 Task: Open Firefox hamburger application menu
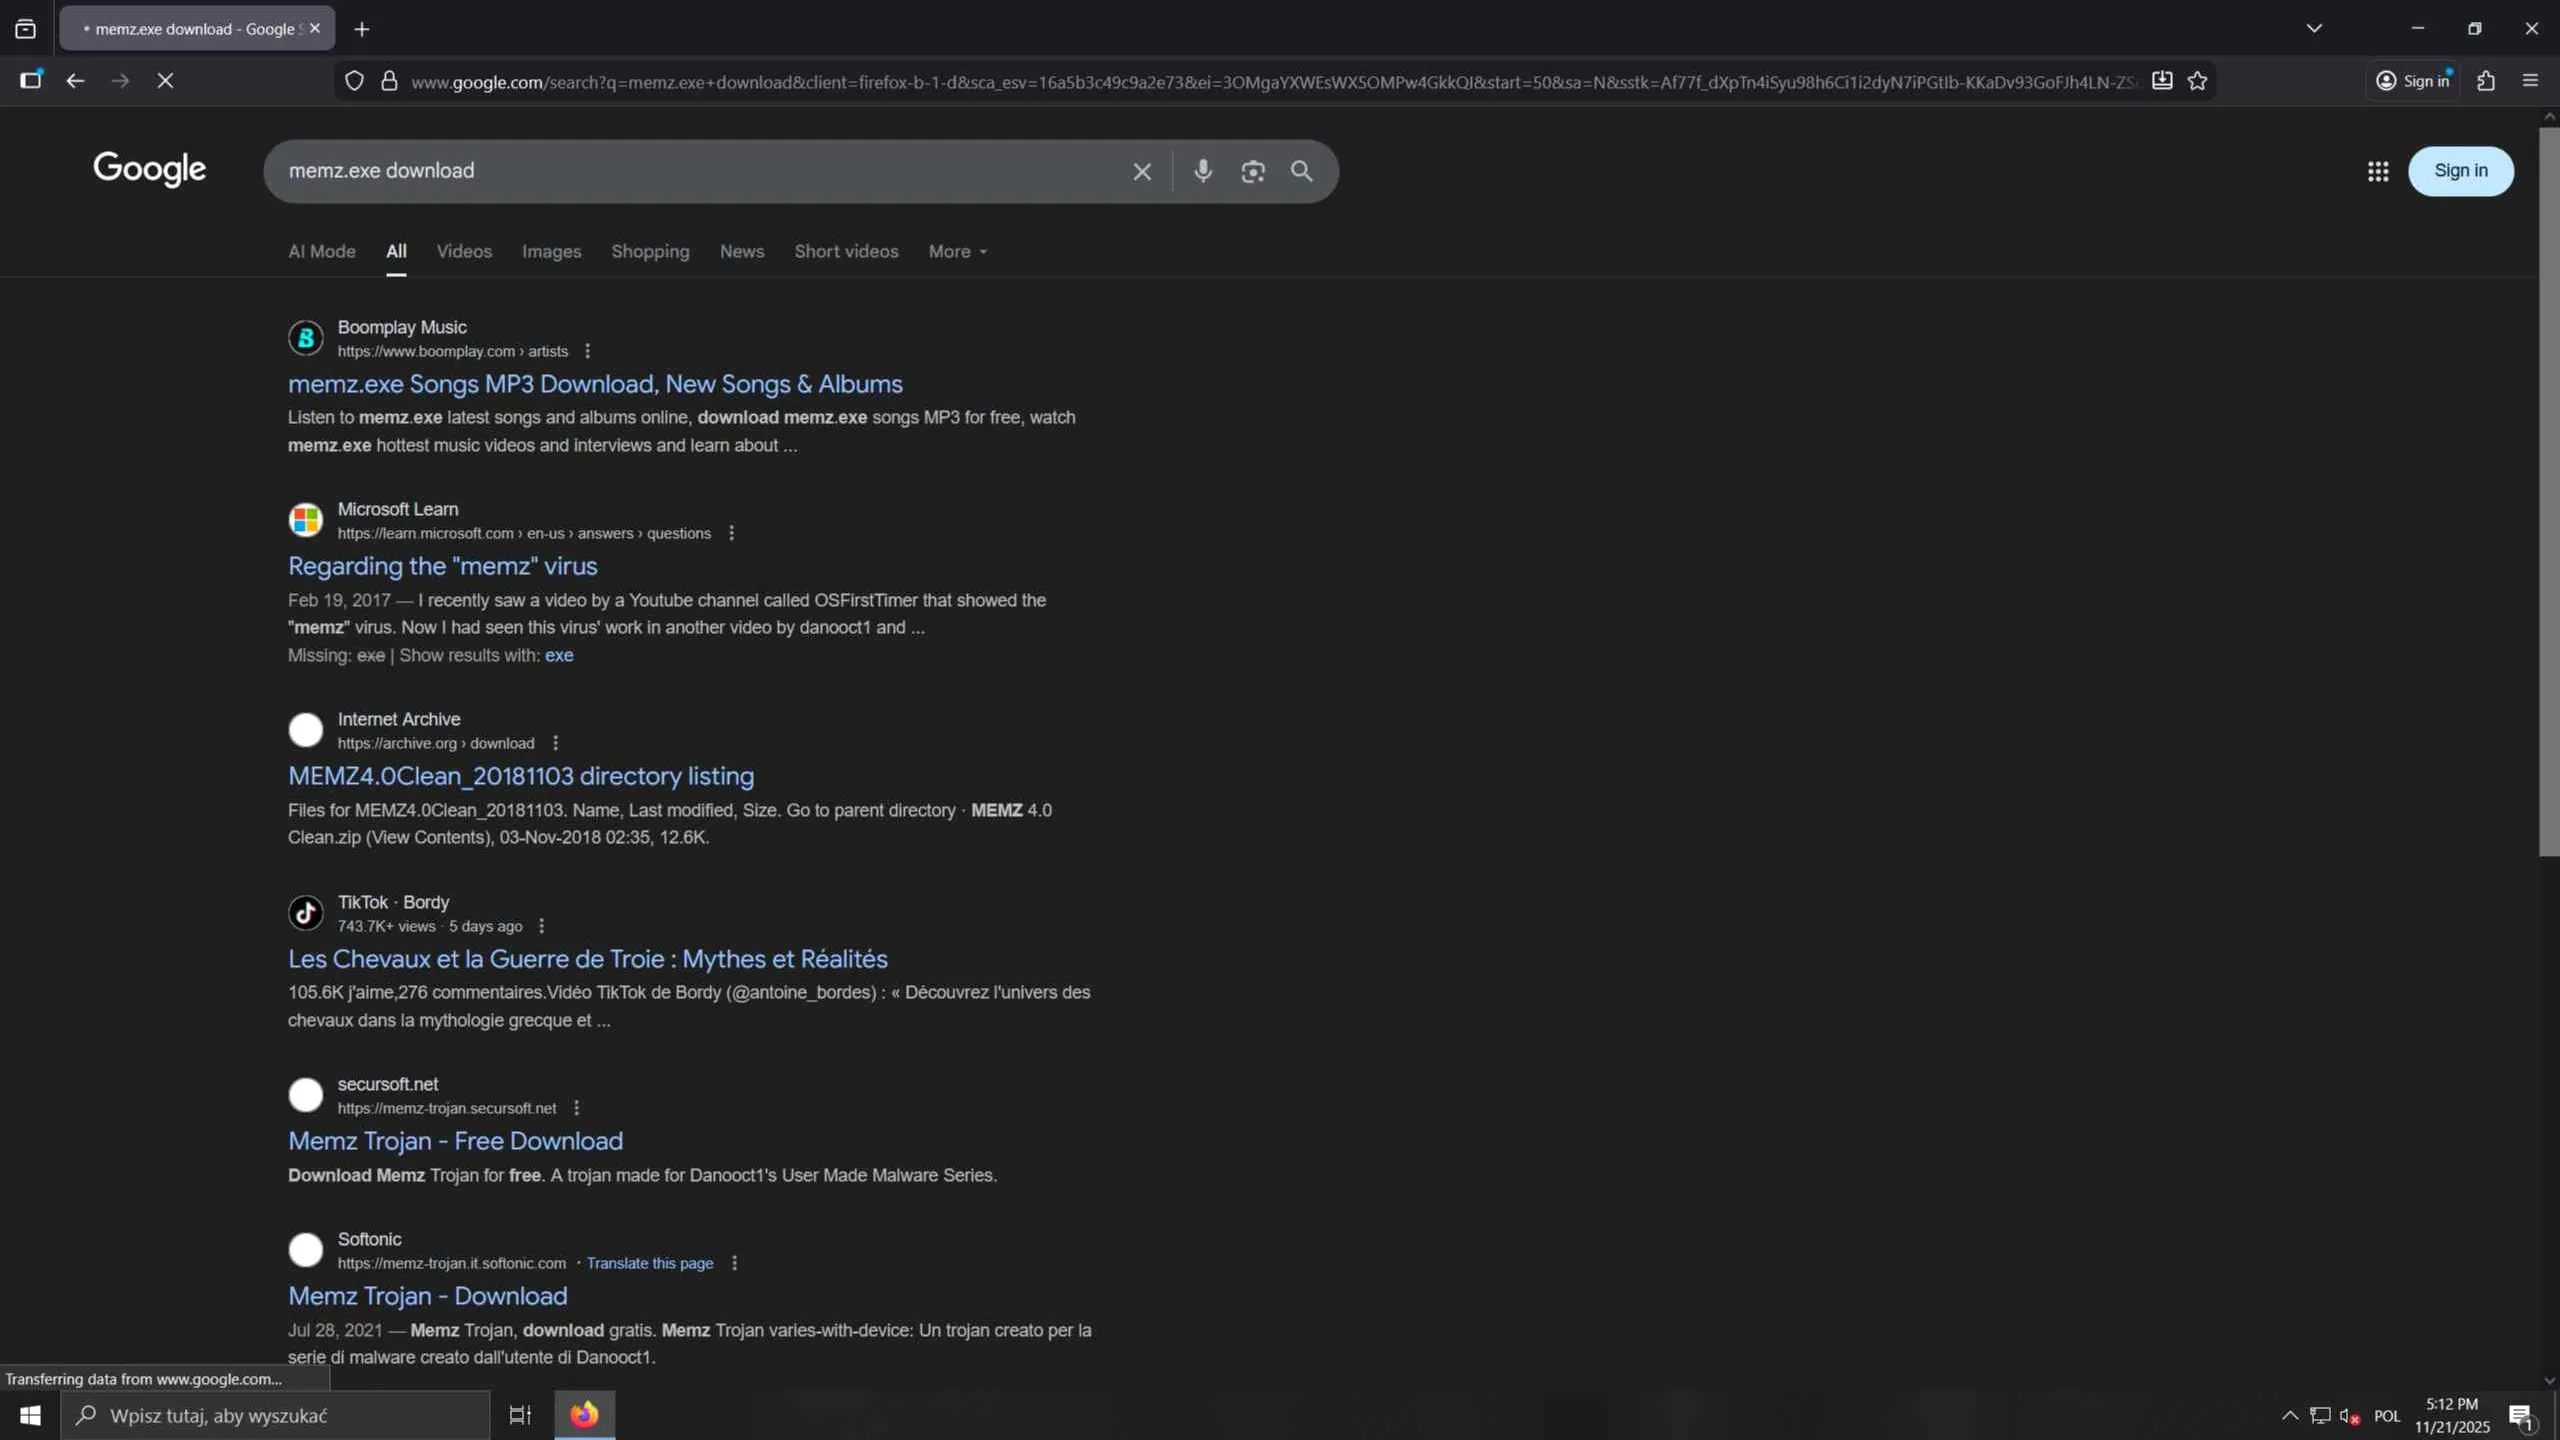pos(2530,81)
